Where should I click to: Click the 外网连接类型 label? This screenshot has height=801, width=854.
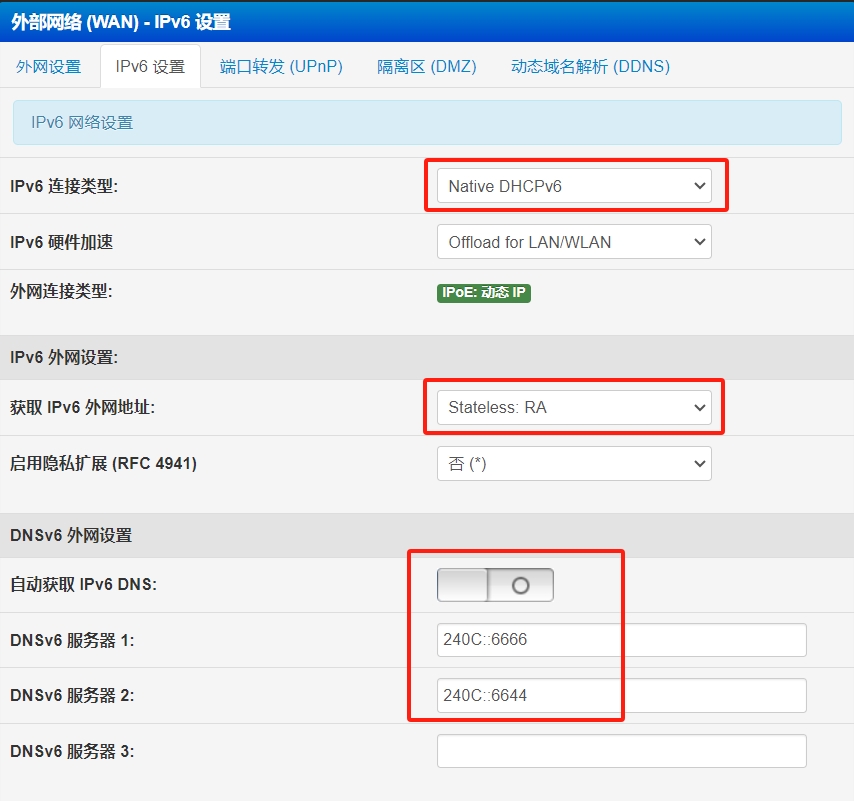pyautogui.click(x=61, y=291)
